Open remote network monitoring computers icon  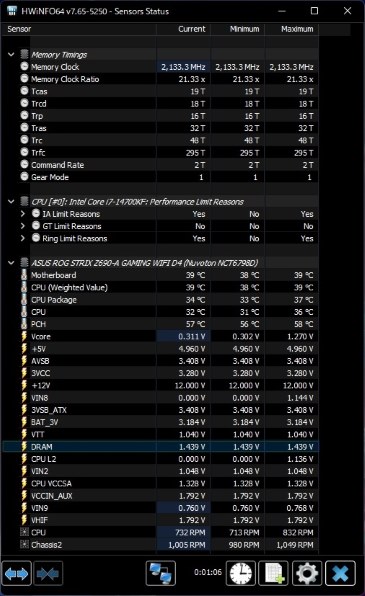pos(160,574)
